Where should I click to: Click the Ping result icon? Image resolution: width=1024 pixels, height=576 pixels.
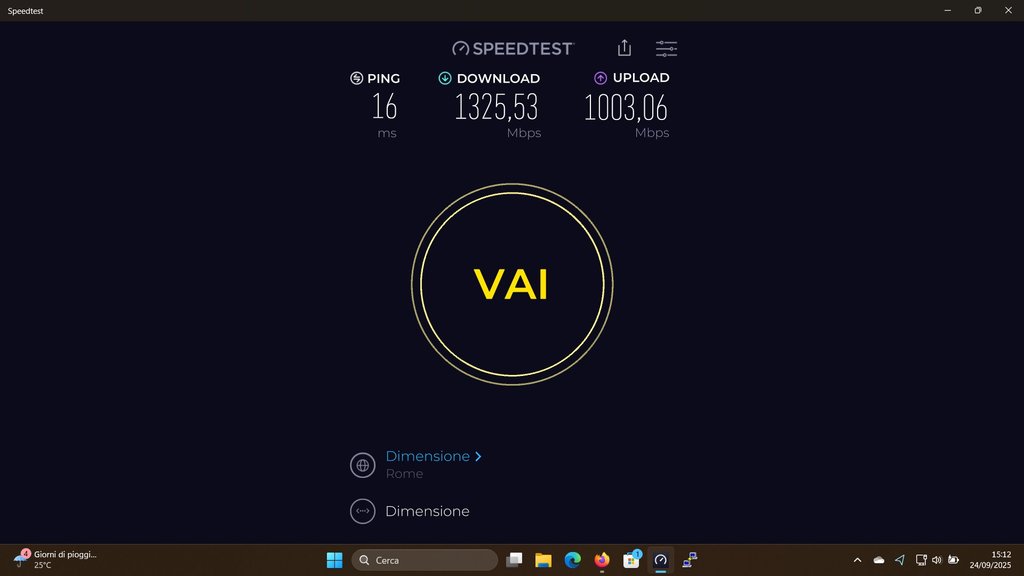[356, 78]
